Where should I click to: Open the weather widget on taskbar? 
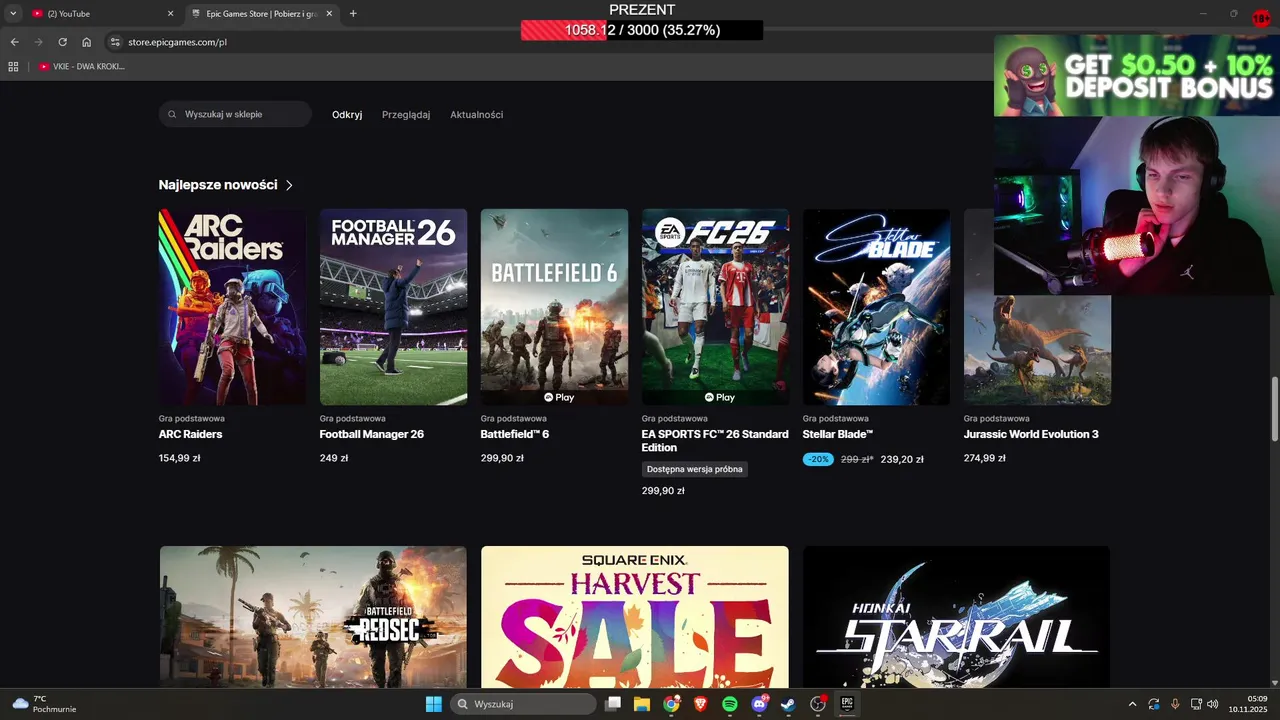click(x=45, y=704)
